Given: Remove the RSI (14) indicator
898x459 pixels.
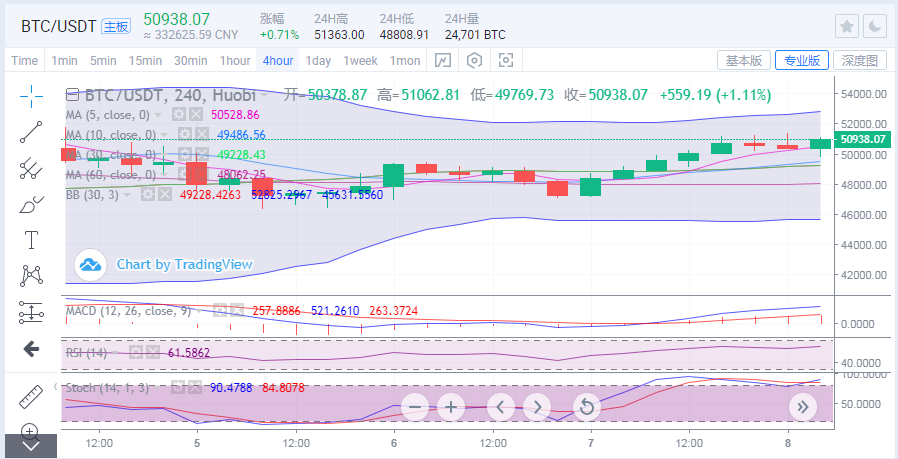Looking at the screenshot, I should click(152, 352).
